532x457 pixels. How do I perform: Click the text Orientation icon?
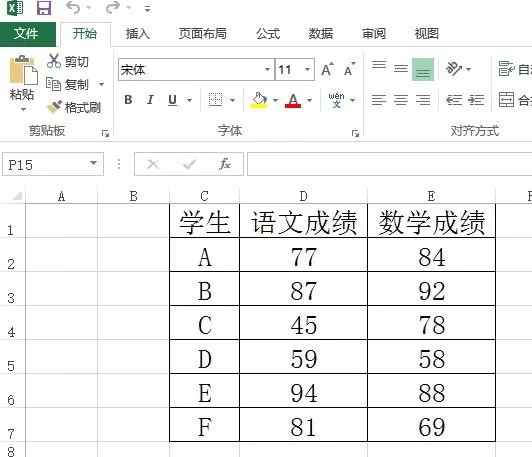[x=454, y=69]
